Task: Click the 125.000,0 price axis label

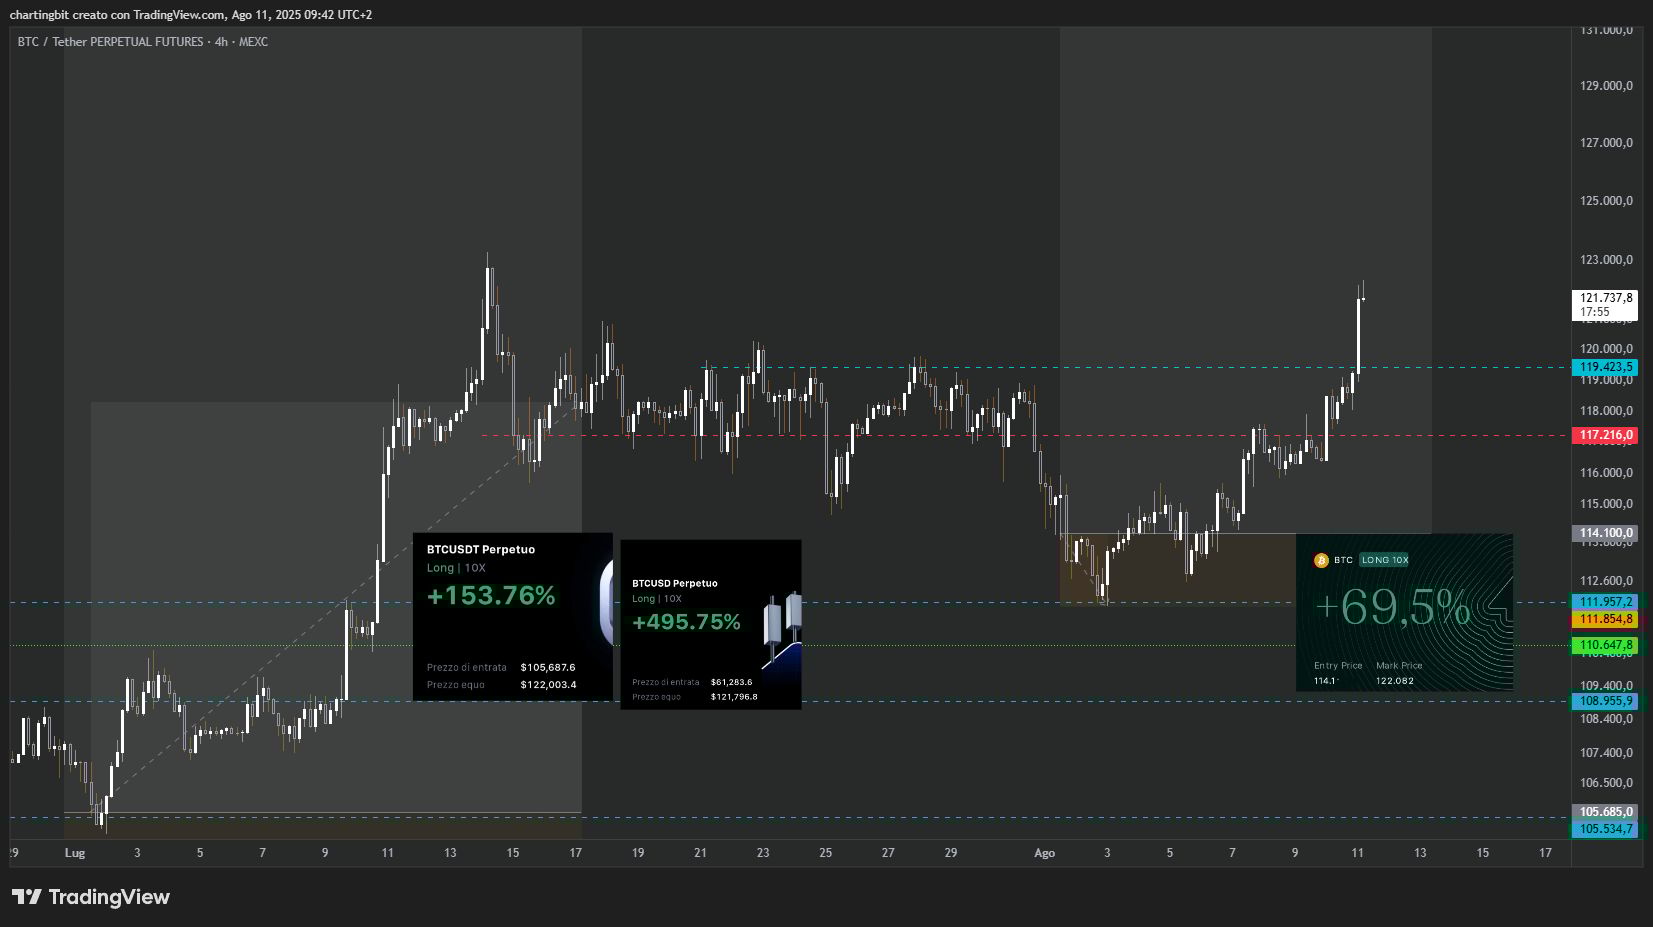Action: coord(1606,201)
